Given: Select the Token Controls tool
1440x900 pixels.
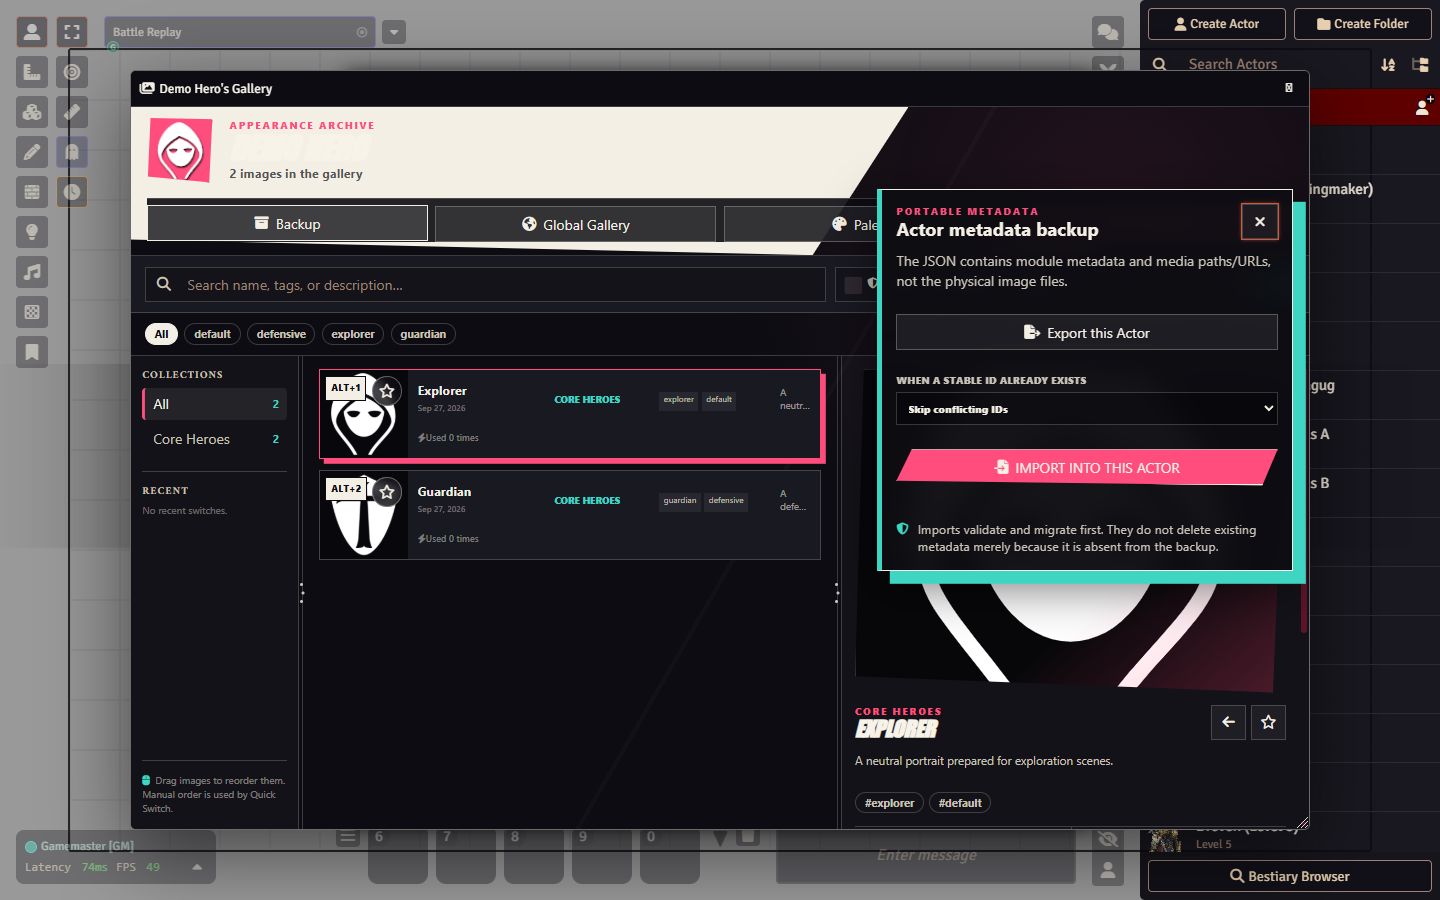Looking at the screenshot, I should (x=32, y=32).
